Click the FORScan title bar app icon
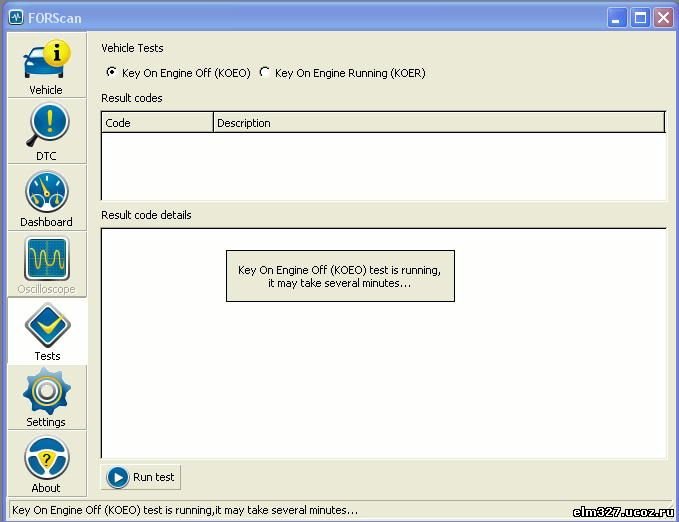This screenshot has width=679, height=522. [x=16, y=18]
